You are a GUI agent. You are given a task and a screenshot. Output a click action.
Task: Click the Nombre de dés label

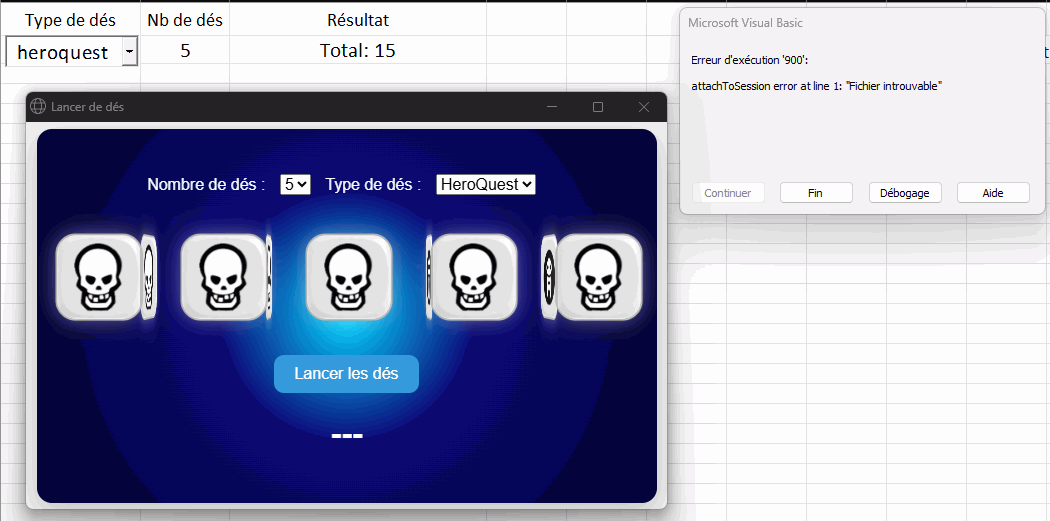[x=206, y=184]
